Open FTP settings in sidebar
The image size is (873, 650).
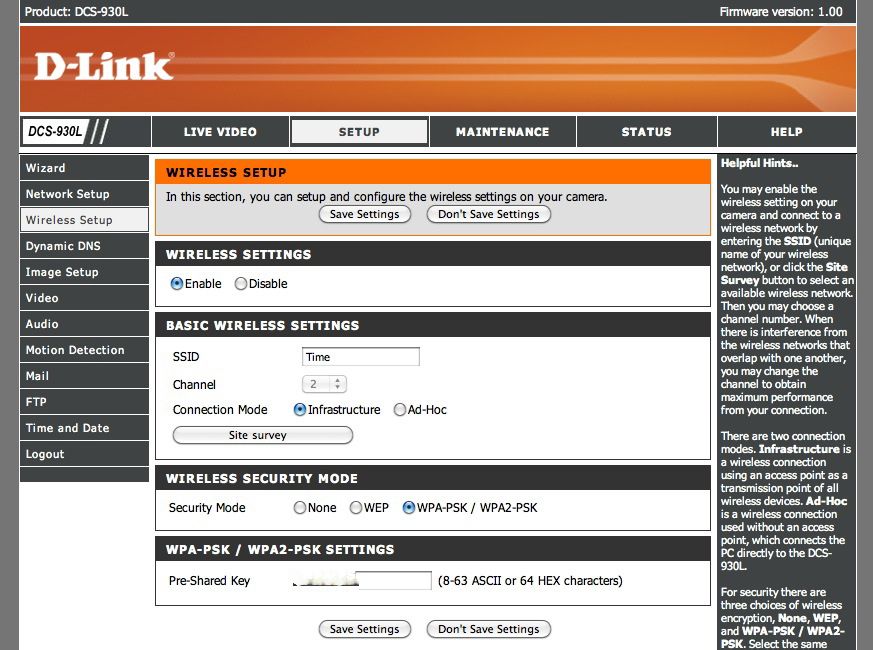pyautogui.click(x=84, y=402)
